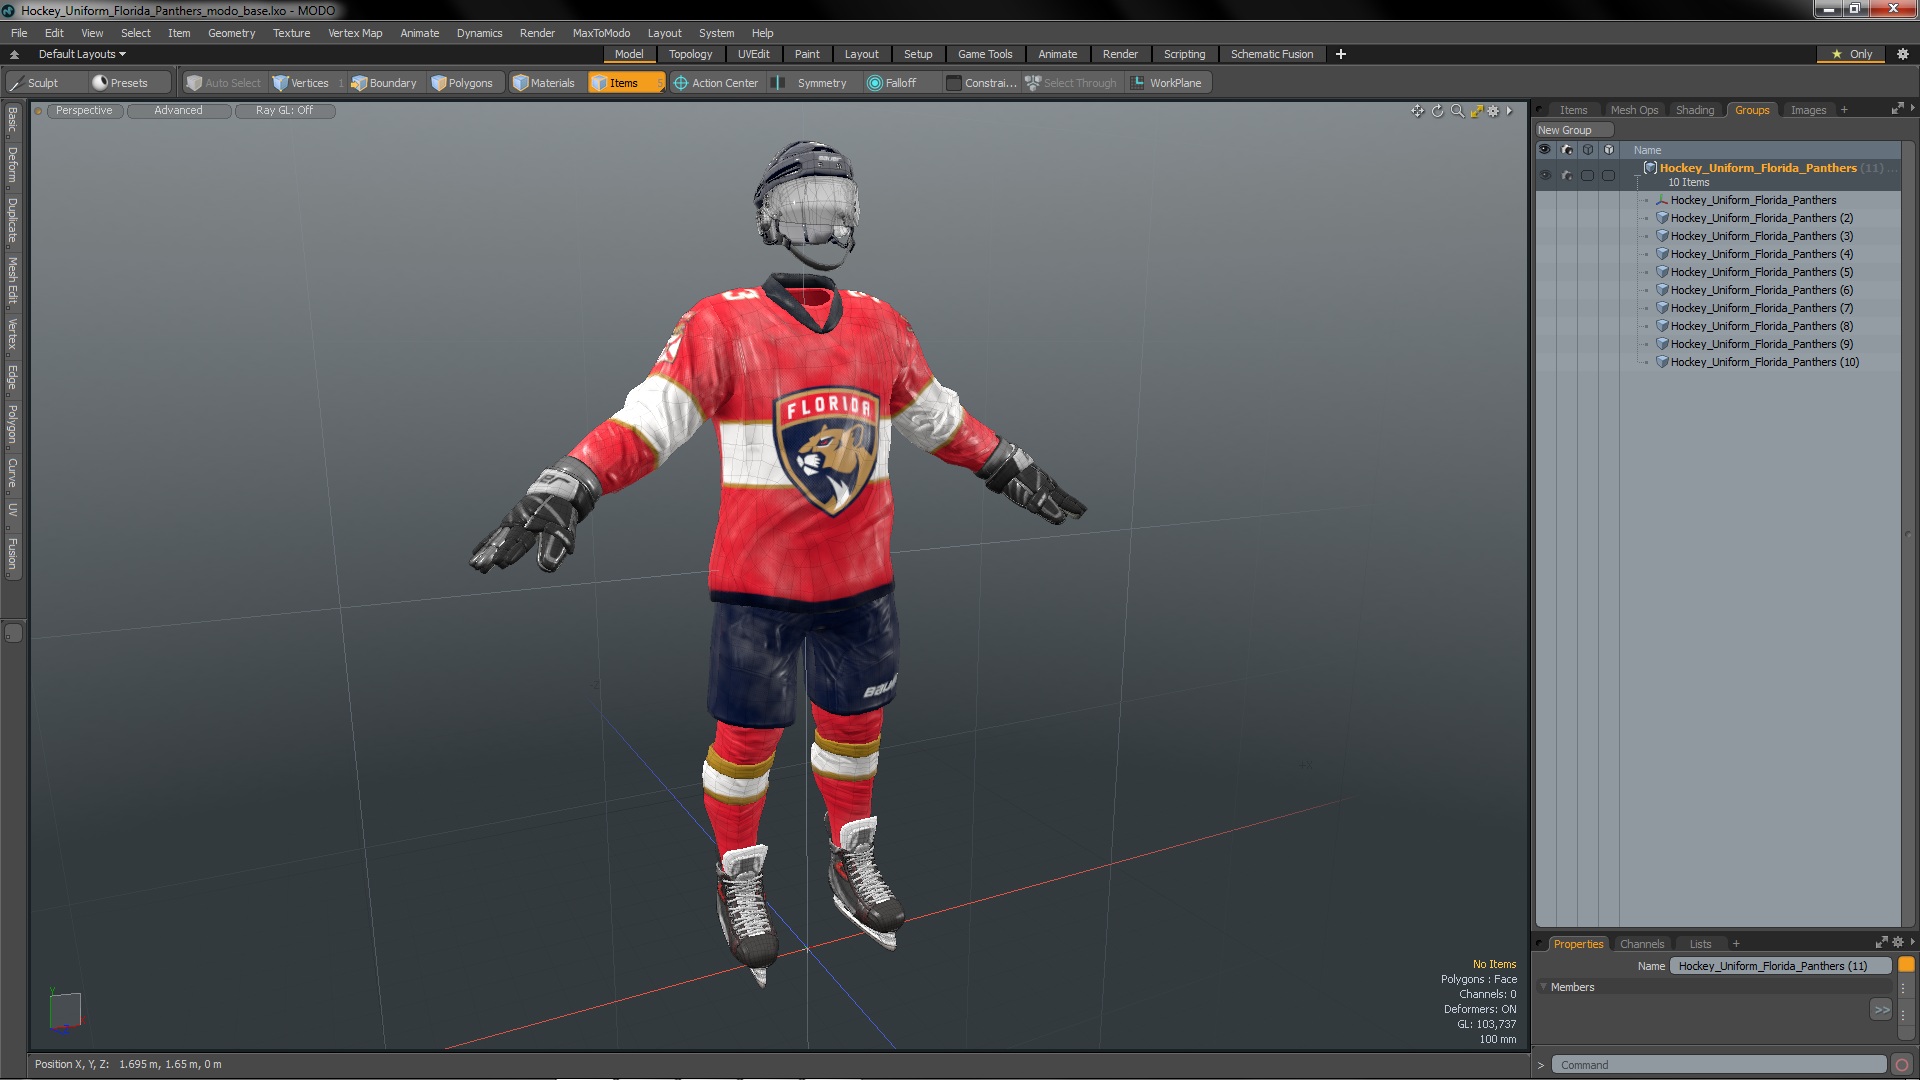Expand the Groups panel to fullscreen
Viewport: 1920px width, 1080px height.
[x=1897, y=109]
